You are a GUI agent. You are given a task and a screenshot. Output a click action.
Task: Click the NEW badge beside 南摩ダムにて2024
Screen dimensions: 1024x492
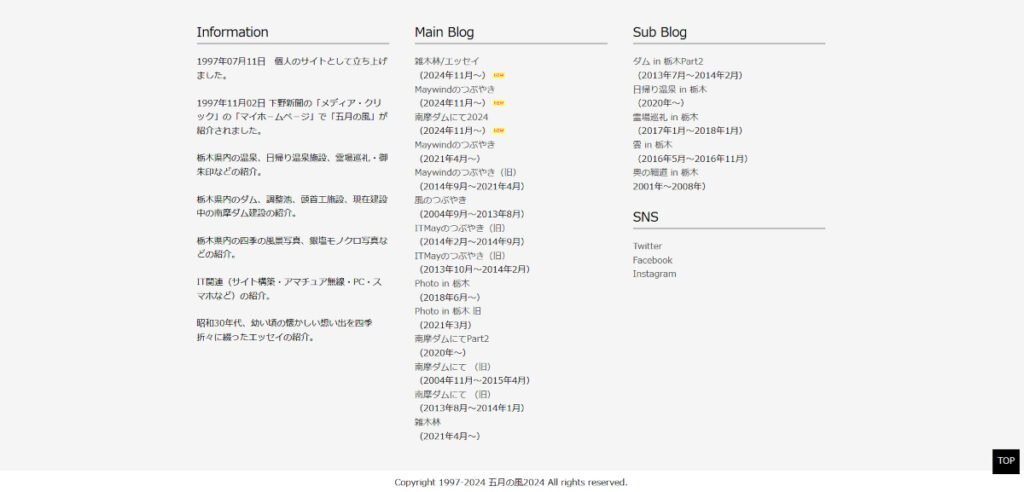point(498,131)
